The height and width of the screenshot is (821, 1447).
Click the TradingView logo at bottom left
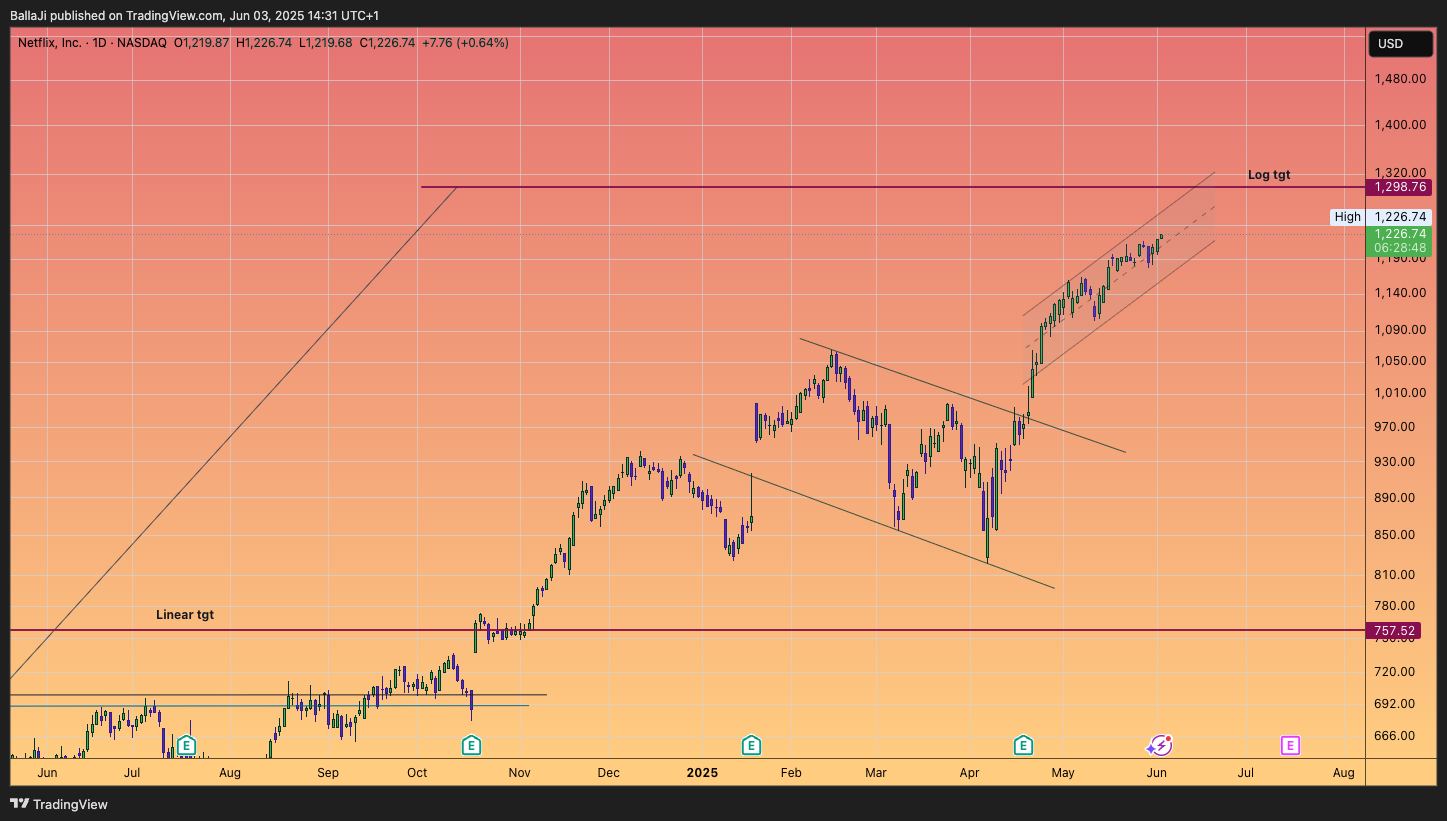click(59, 804)
